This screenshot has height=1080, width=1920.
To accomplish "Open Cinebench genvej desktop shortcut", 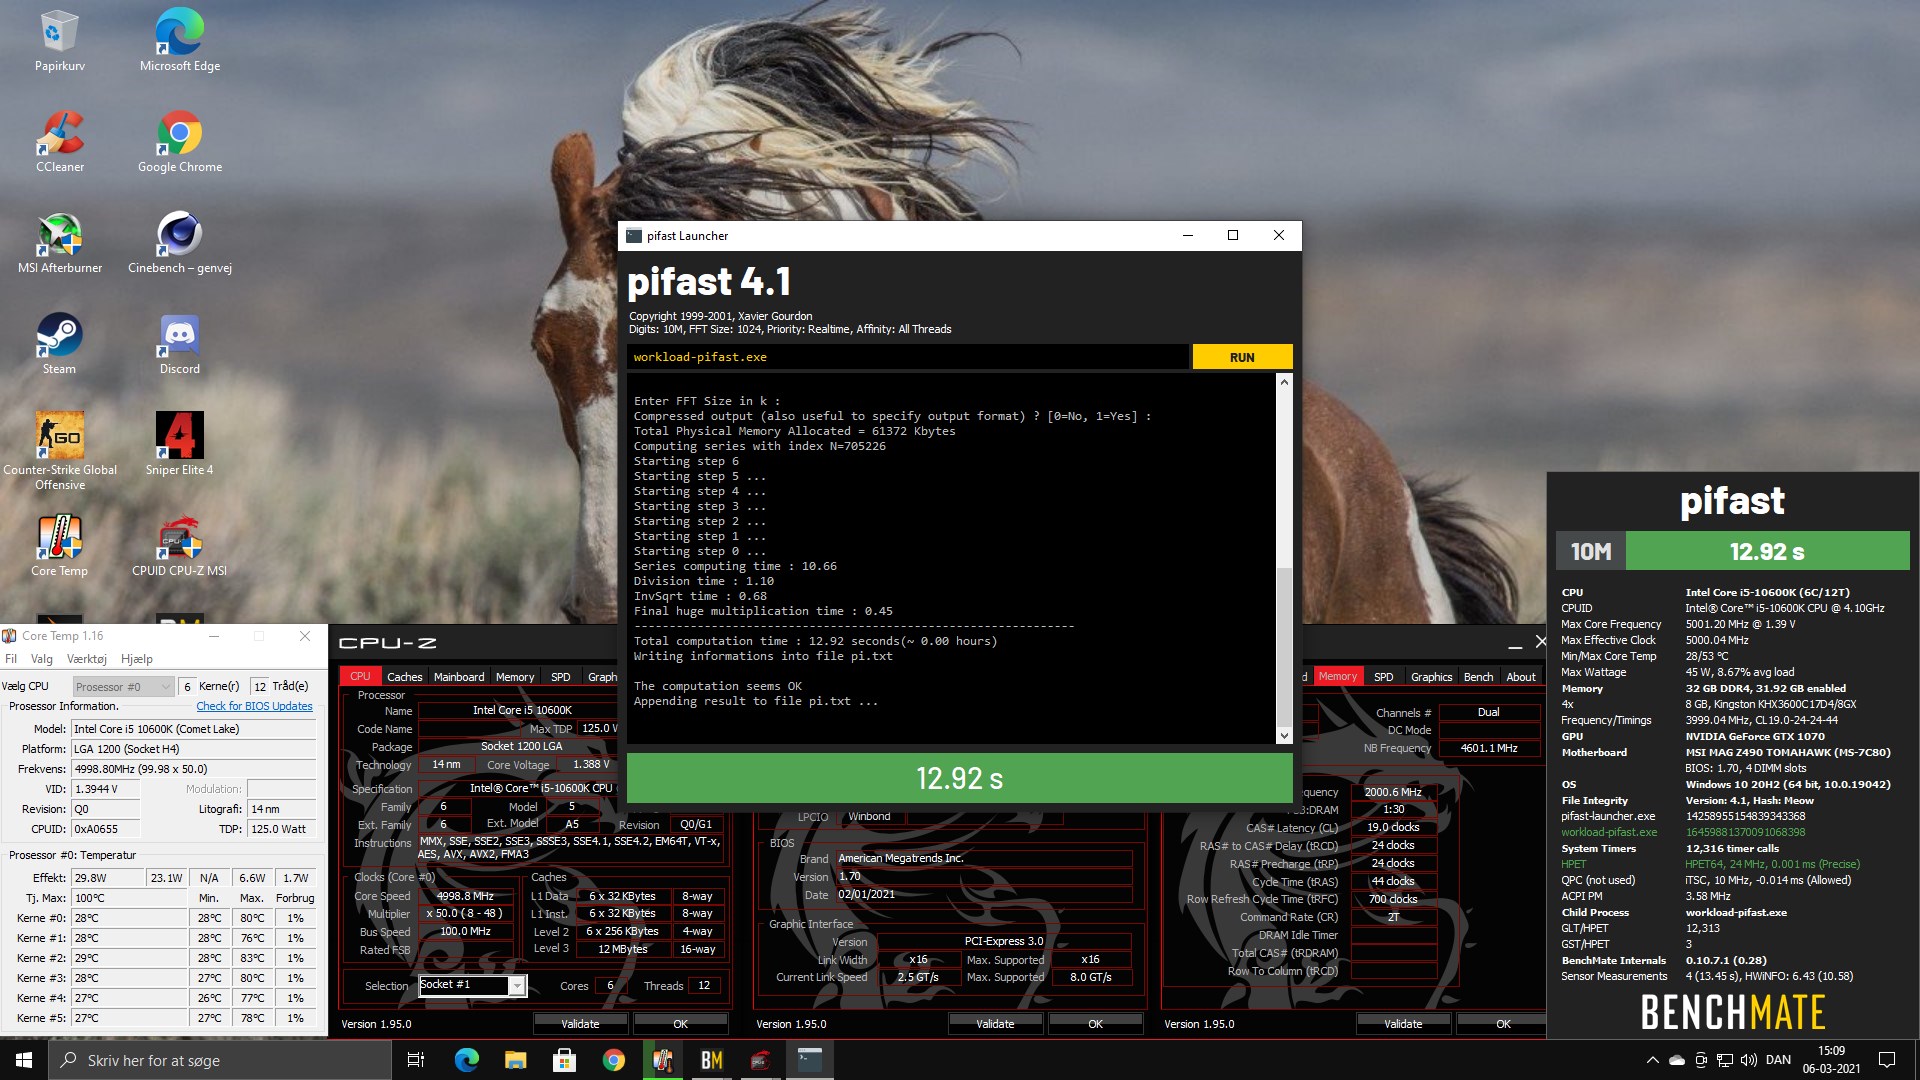I will pyautogui.click(x=180, y=243).
